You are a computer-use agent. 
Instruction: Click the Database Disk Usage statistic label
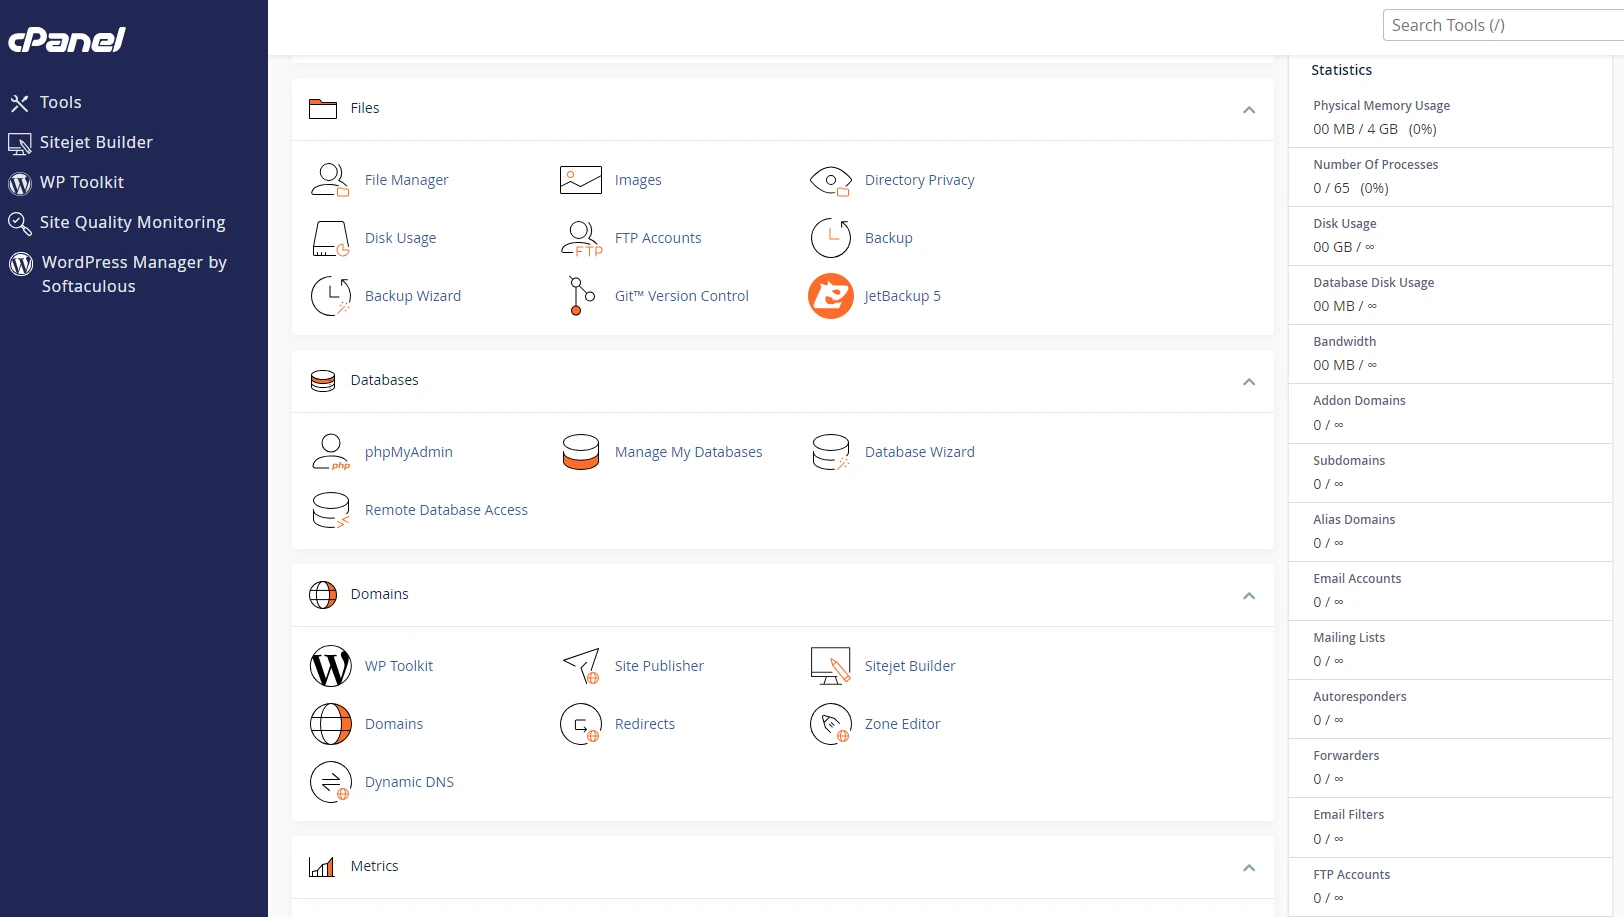point(1373,283)
